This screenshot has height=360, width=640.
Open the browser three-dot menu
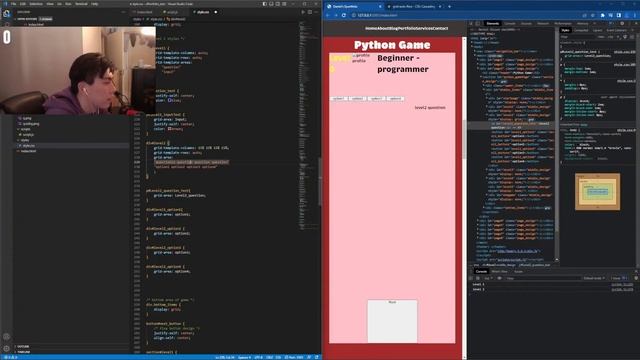coord(635,15)
